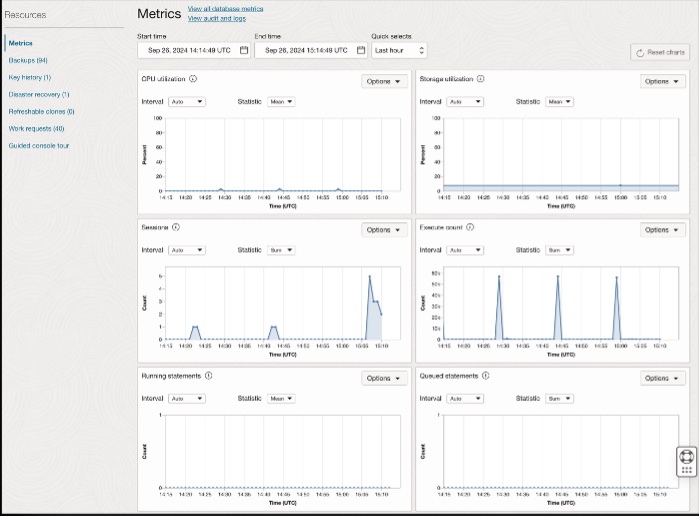Open Storage utilization Interval Auto dropdown
This screenshot has height=516, width=699.
tap(465, 102)
